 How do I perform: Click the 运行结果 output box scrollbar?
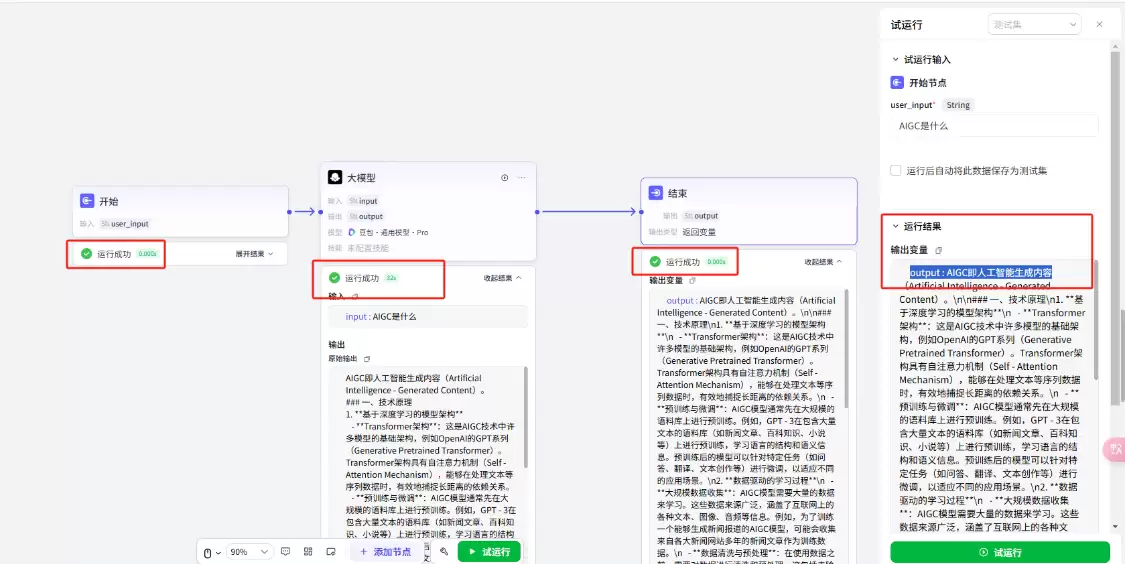tap(1096, 319)
